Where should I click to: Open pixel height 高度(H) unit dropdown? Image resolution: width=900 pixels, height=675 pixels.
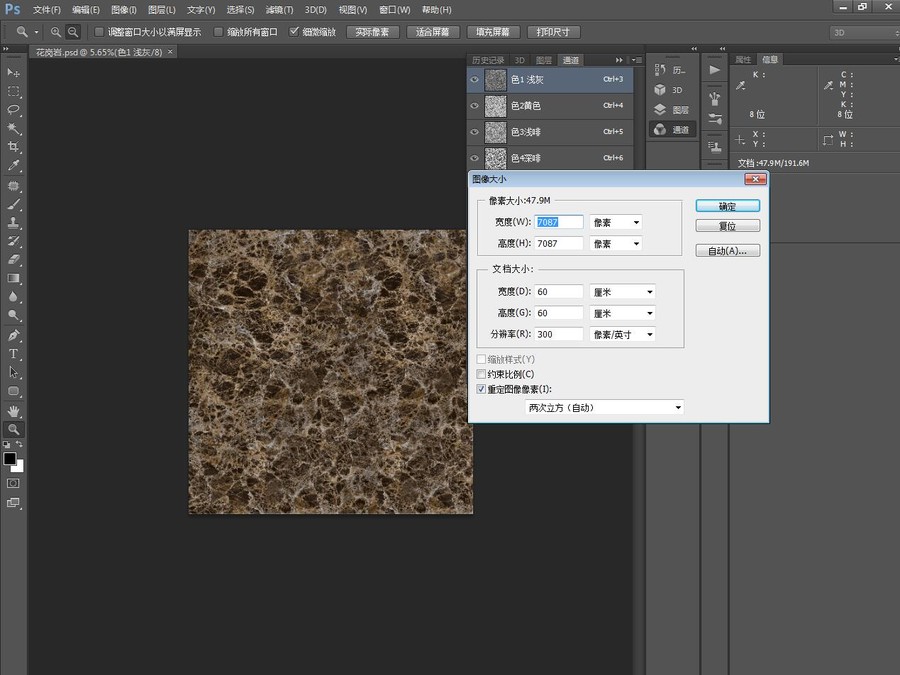click(x=615, y=243)
